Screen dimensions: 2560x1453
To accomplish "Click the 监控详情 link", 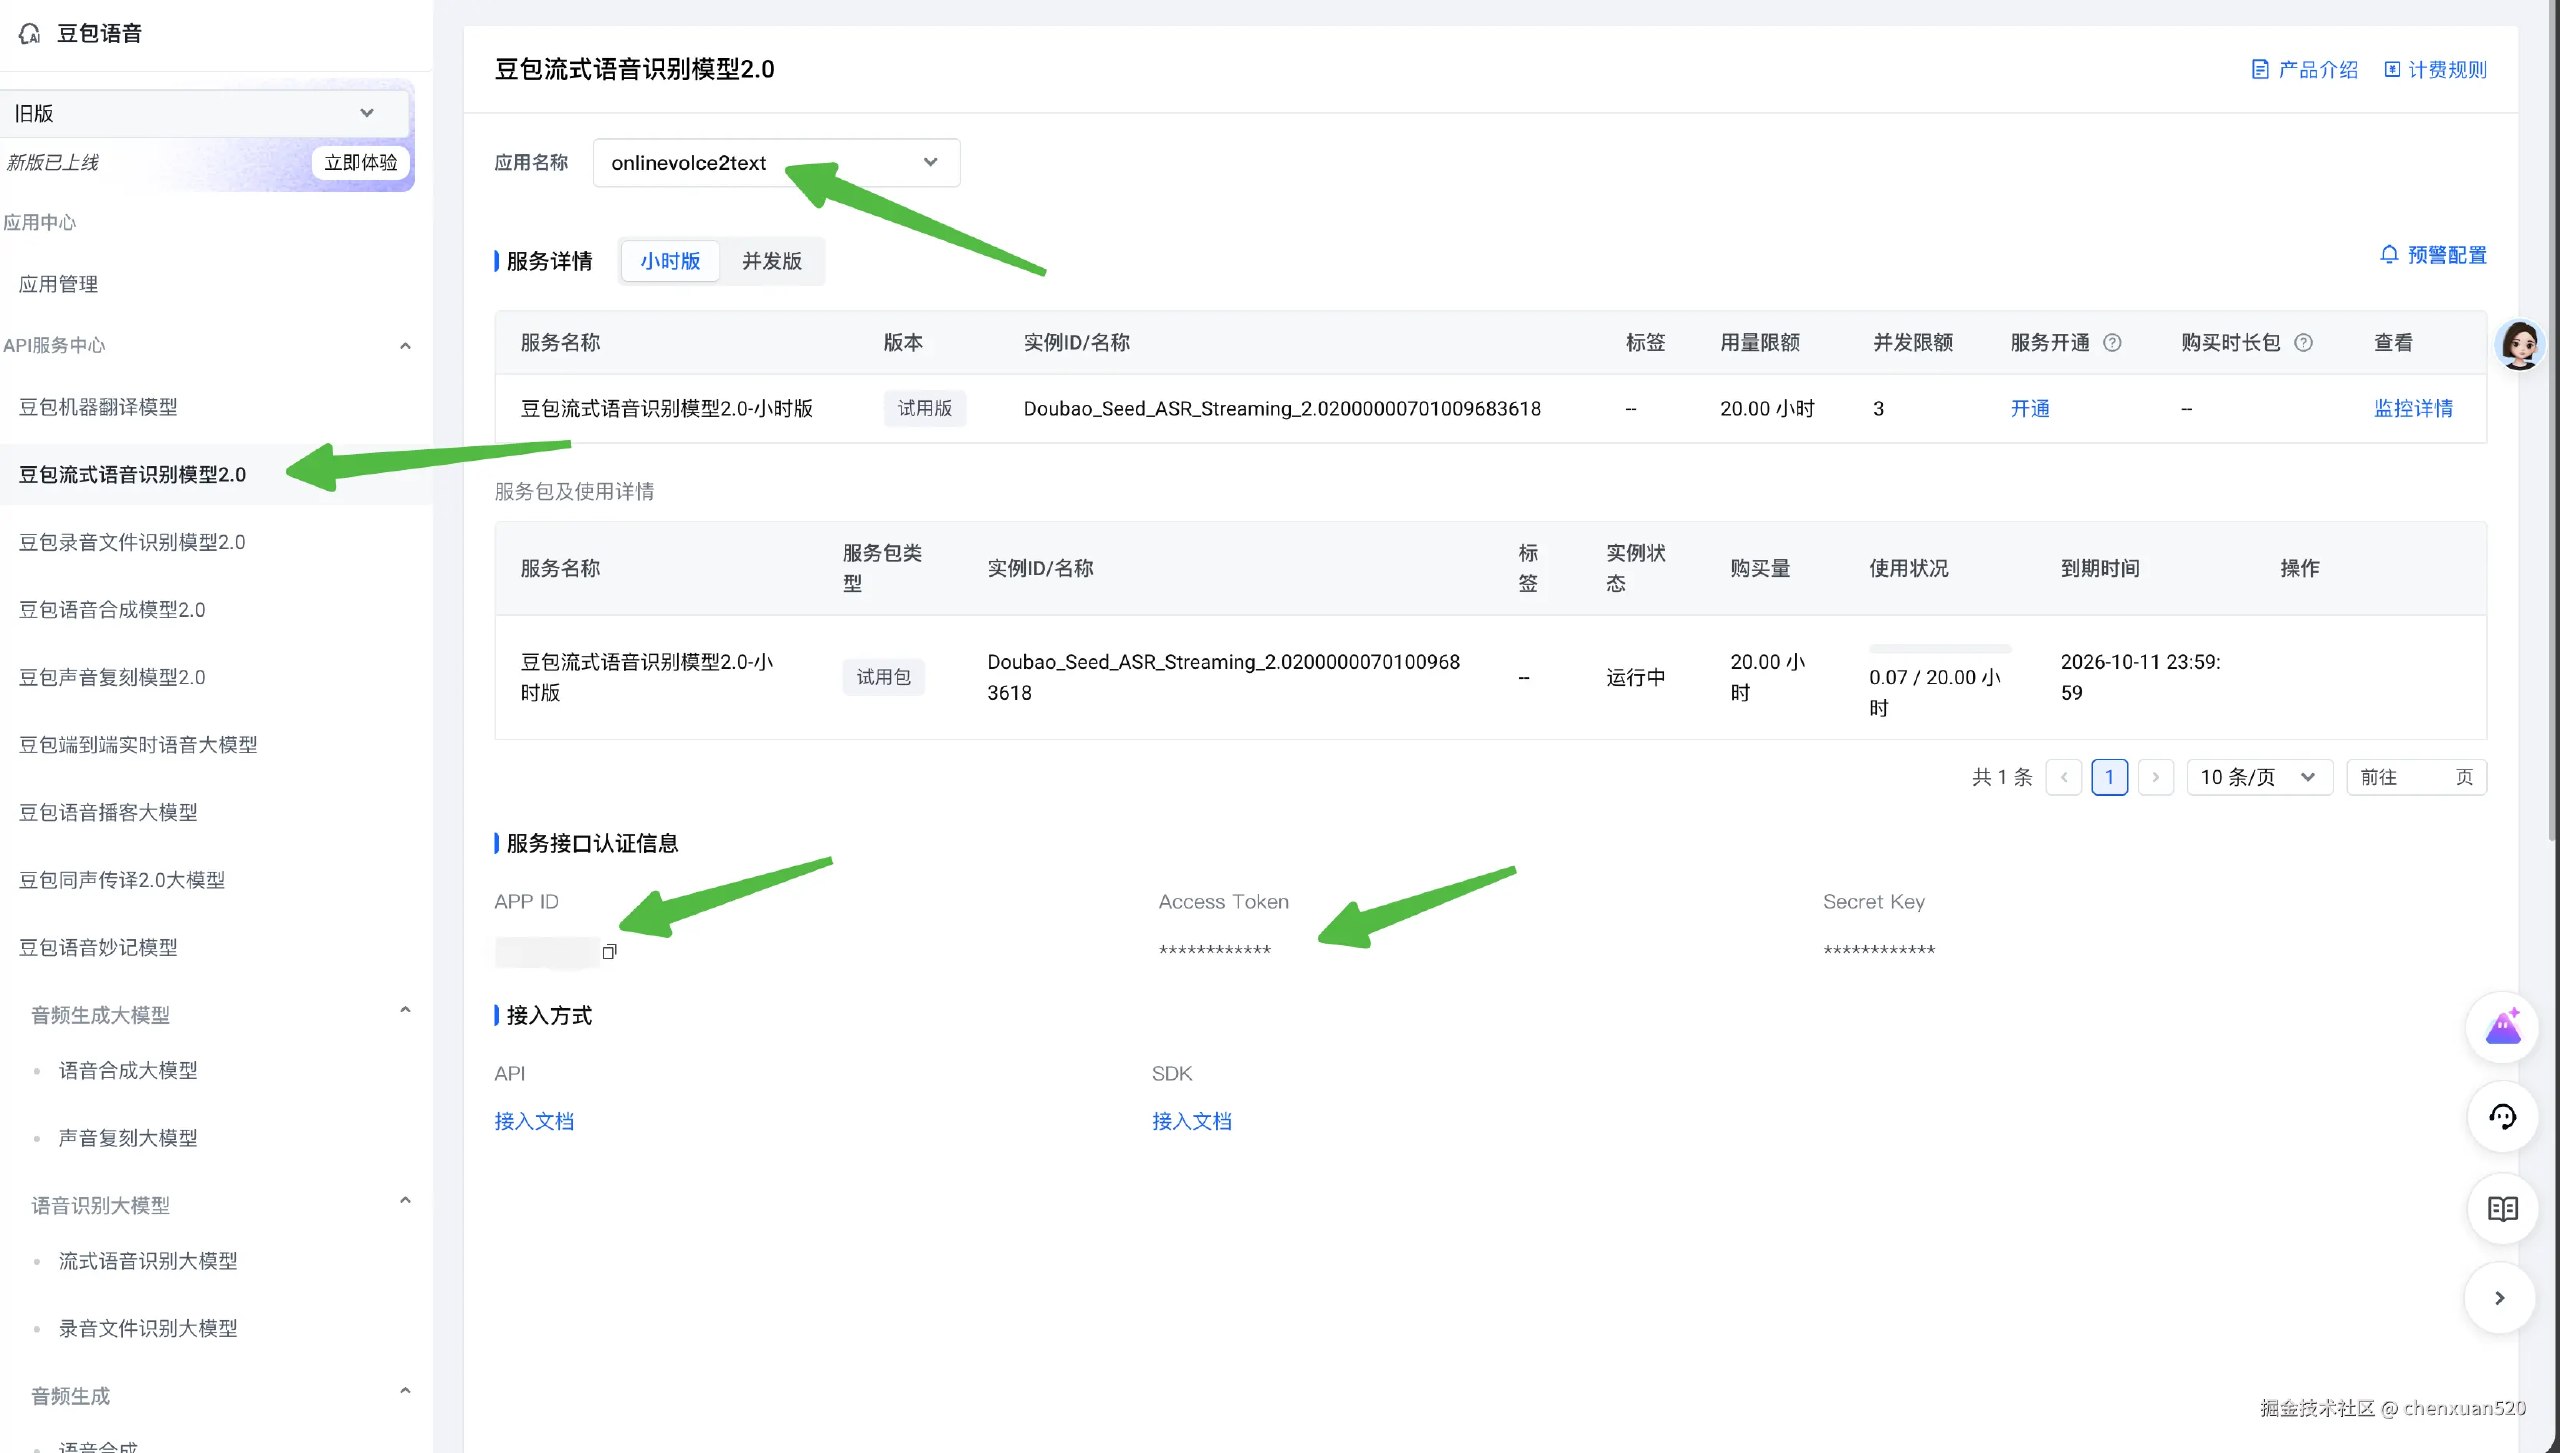I will [2412, 408].
